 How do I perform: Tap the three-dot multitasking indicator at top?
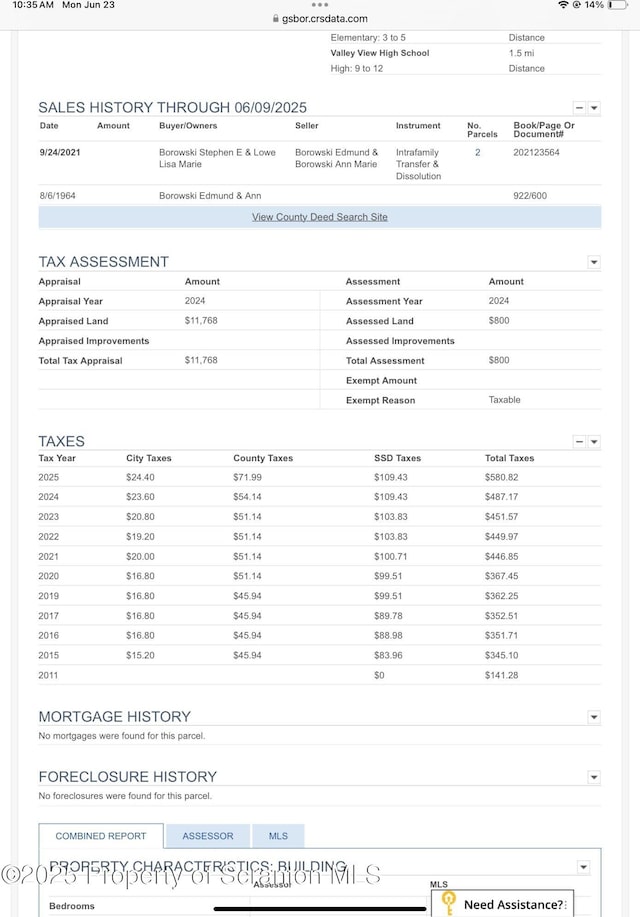coord(320,5)
